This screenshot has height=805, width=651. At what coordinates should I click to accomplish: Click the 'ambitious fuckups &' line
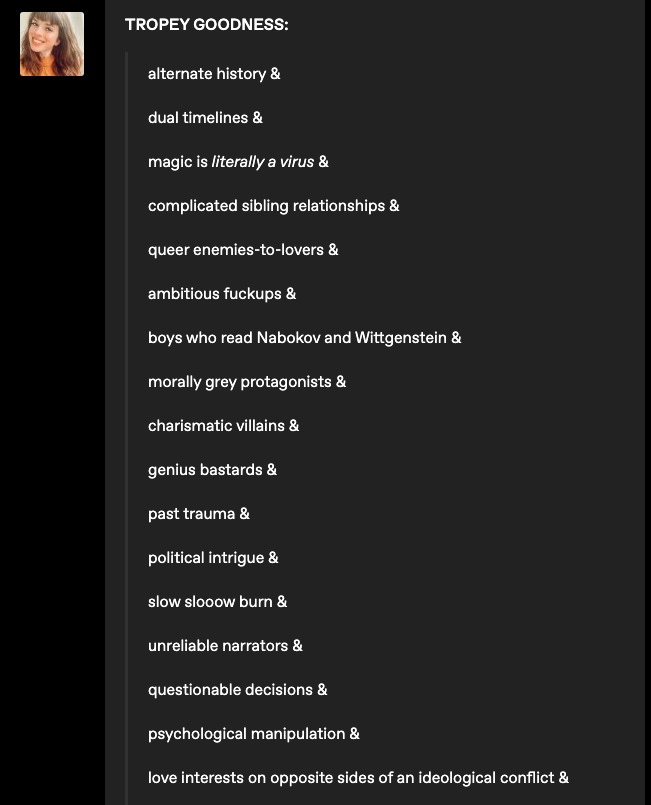pyautogui.click(x=222, y=294)
